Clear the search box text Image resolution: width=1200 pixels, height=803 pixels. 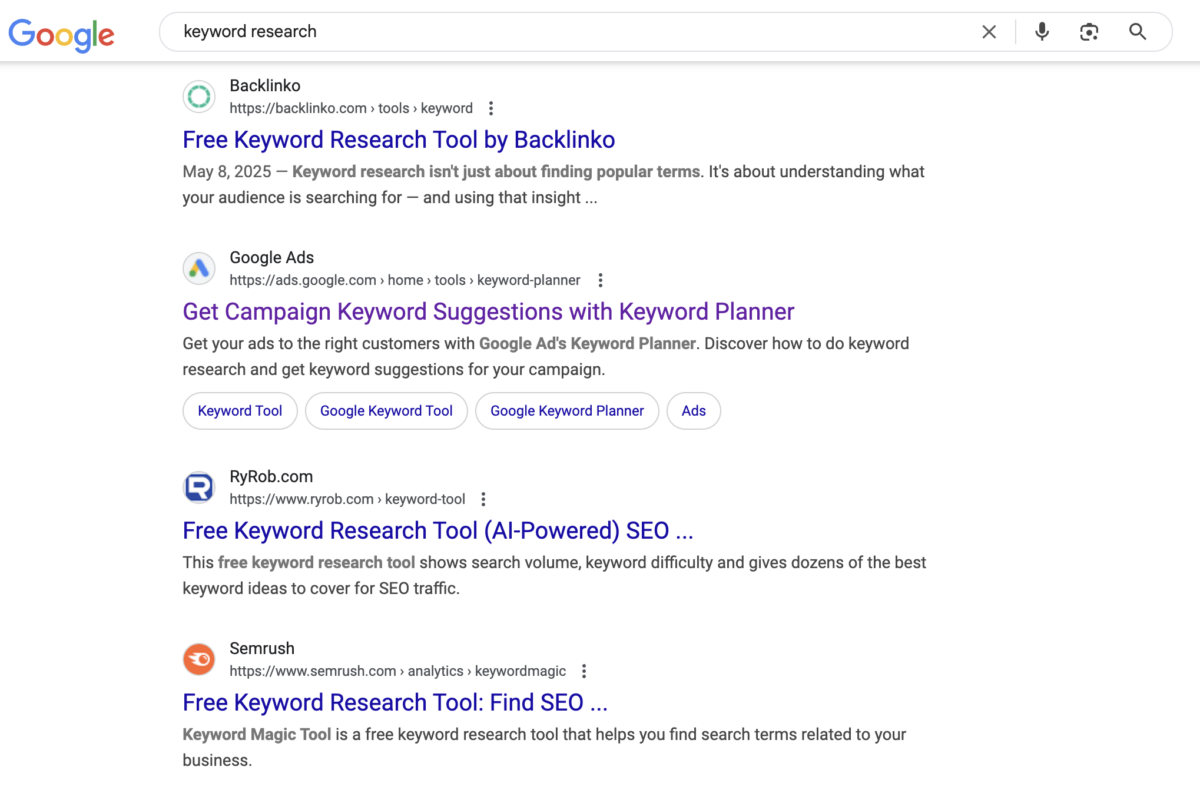989,32
